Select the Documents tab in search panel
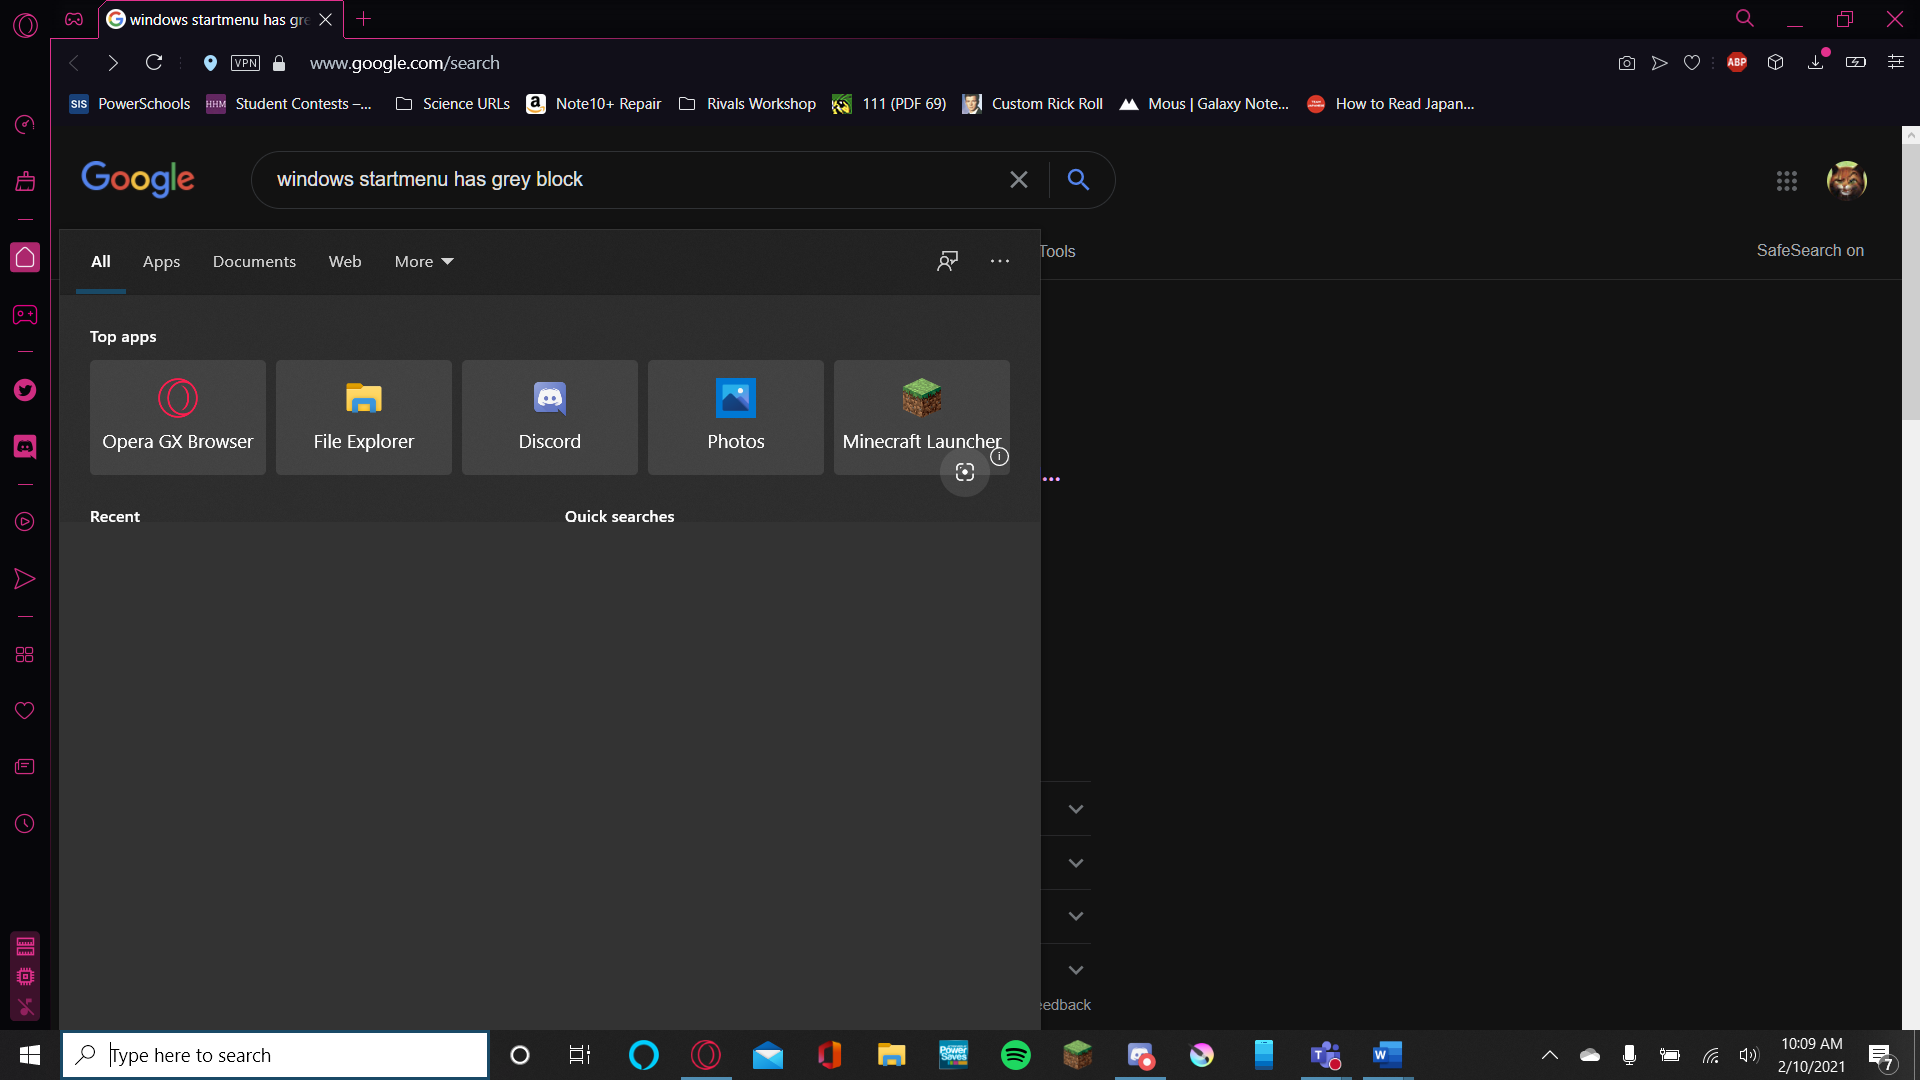 254,262
